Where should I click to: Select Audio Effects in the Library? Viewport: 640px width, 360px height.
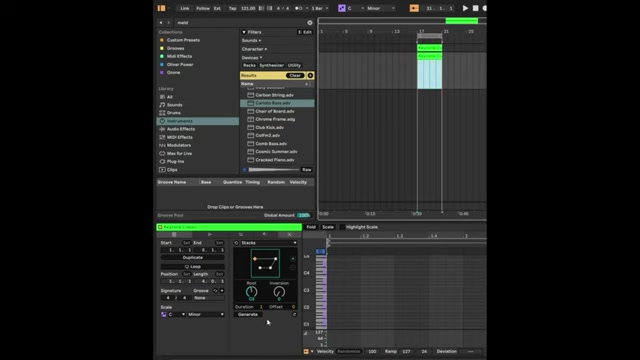tap(180, 129)
